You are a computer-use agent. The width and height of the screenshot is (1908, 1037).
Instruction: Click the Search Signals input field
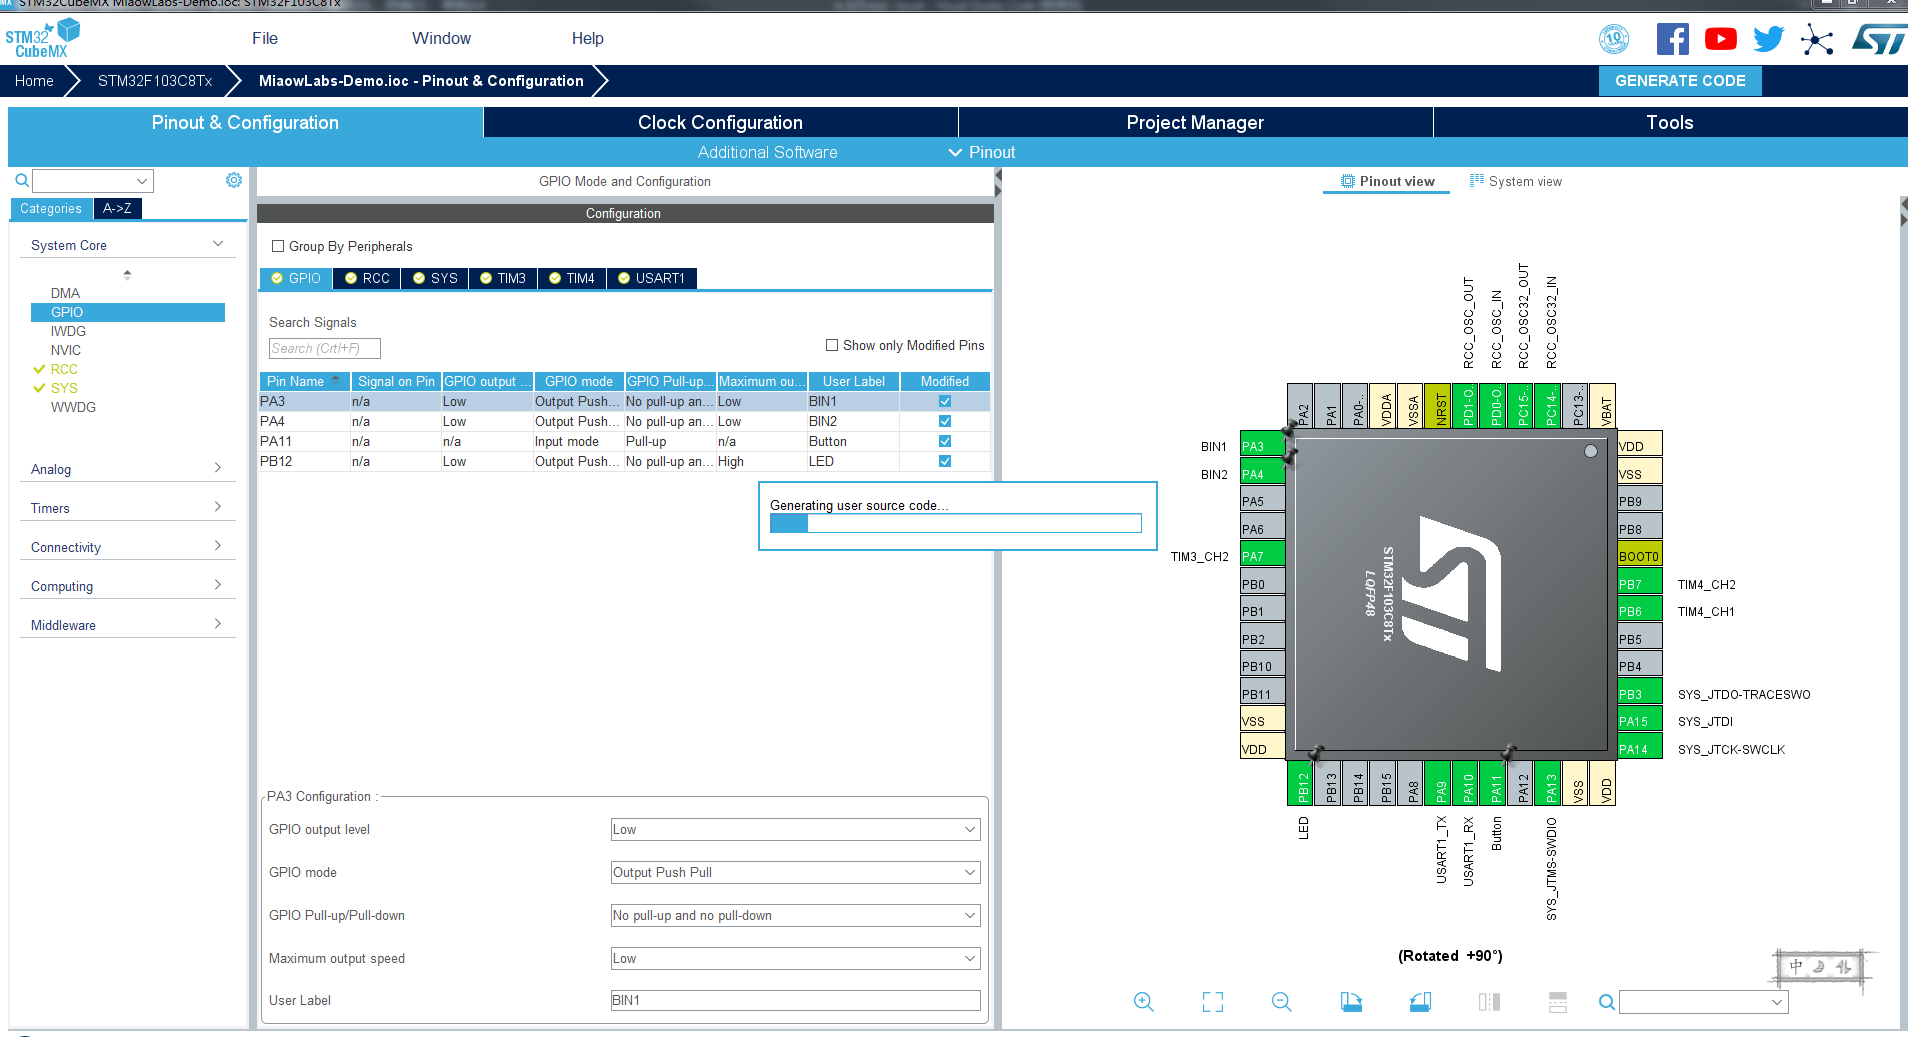click(x=325, y=348)
